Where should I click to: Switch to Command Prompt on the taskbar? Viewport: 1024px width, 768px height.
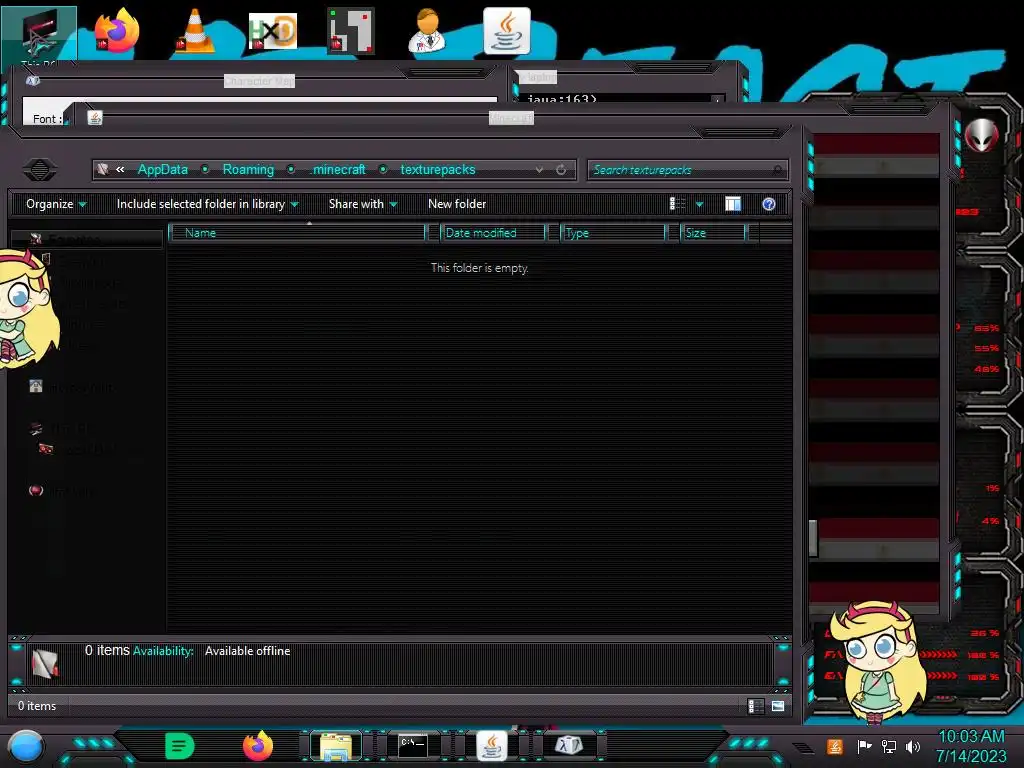pos(413,746)
